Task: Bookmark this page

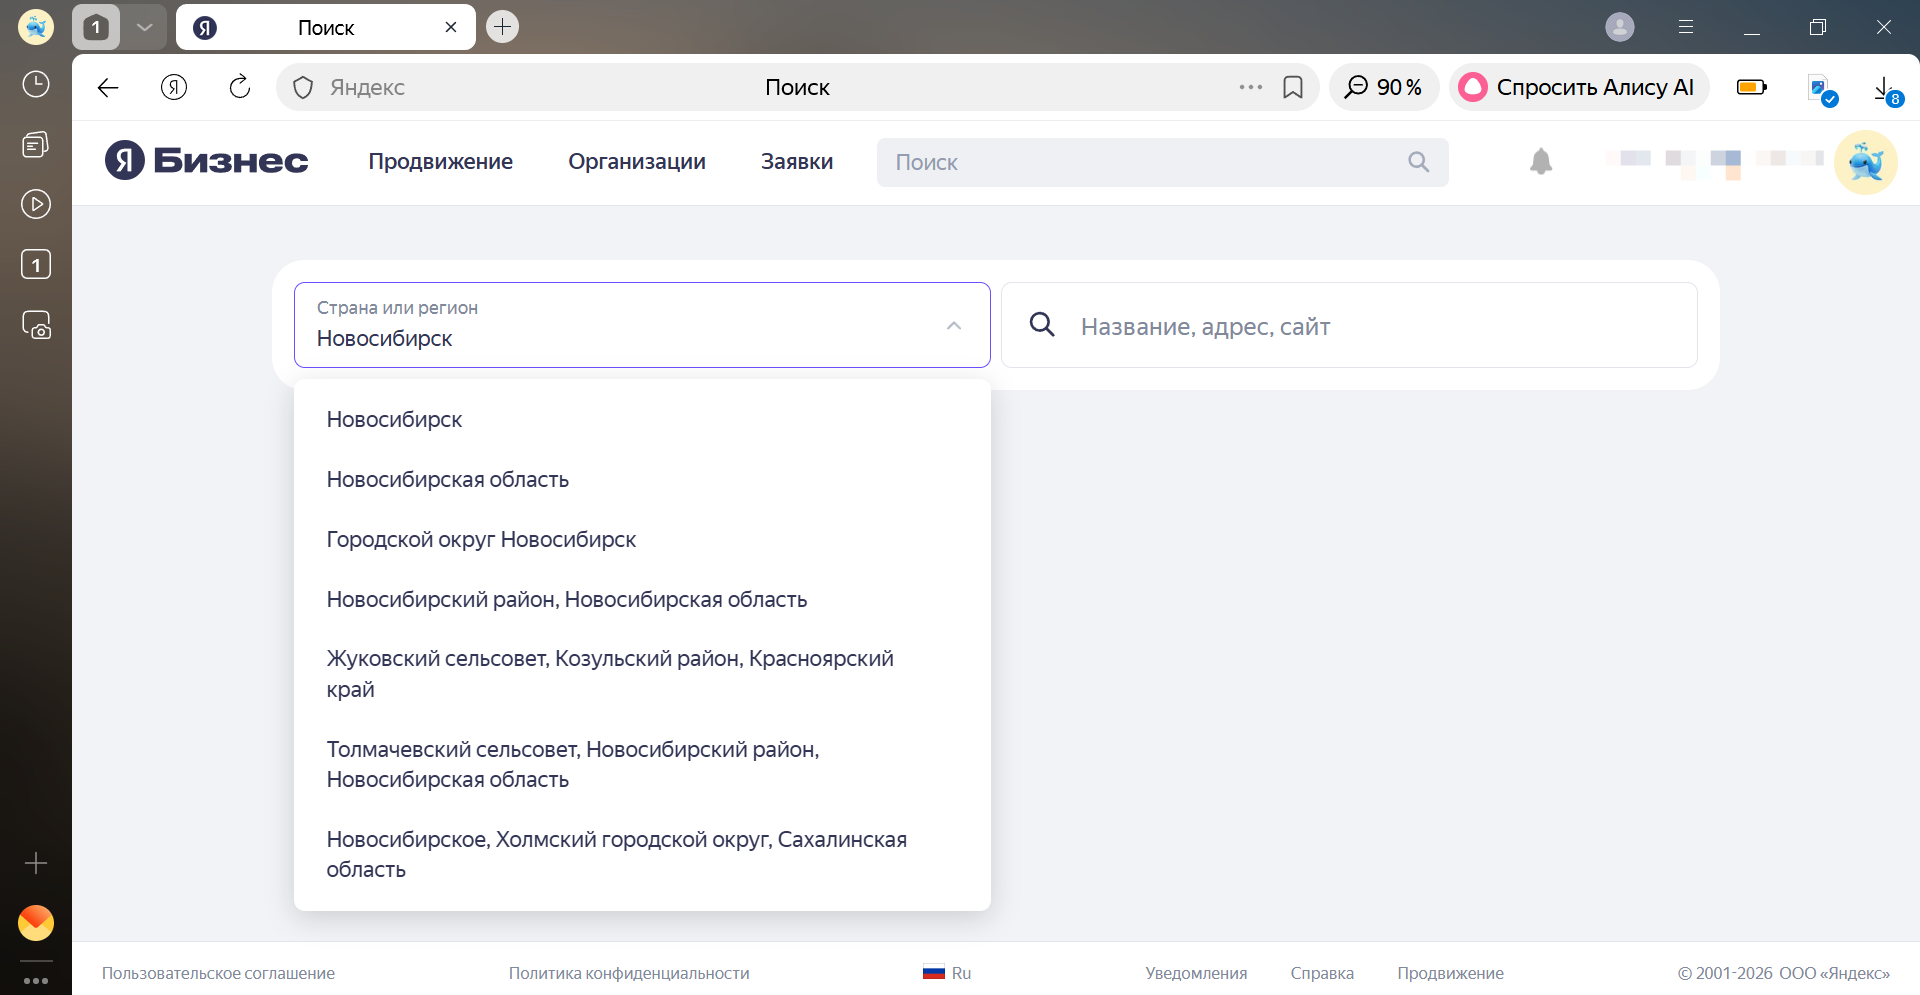Action: (1292, 88)
